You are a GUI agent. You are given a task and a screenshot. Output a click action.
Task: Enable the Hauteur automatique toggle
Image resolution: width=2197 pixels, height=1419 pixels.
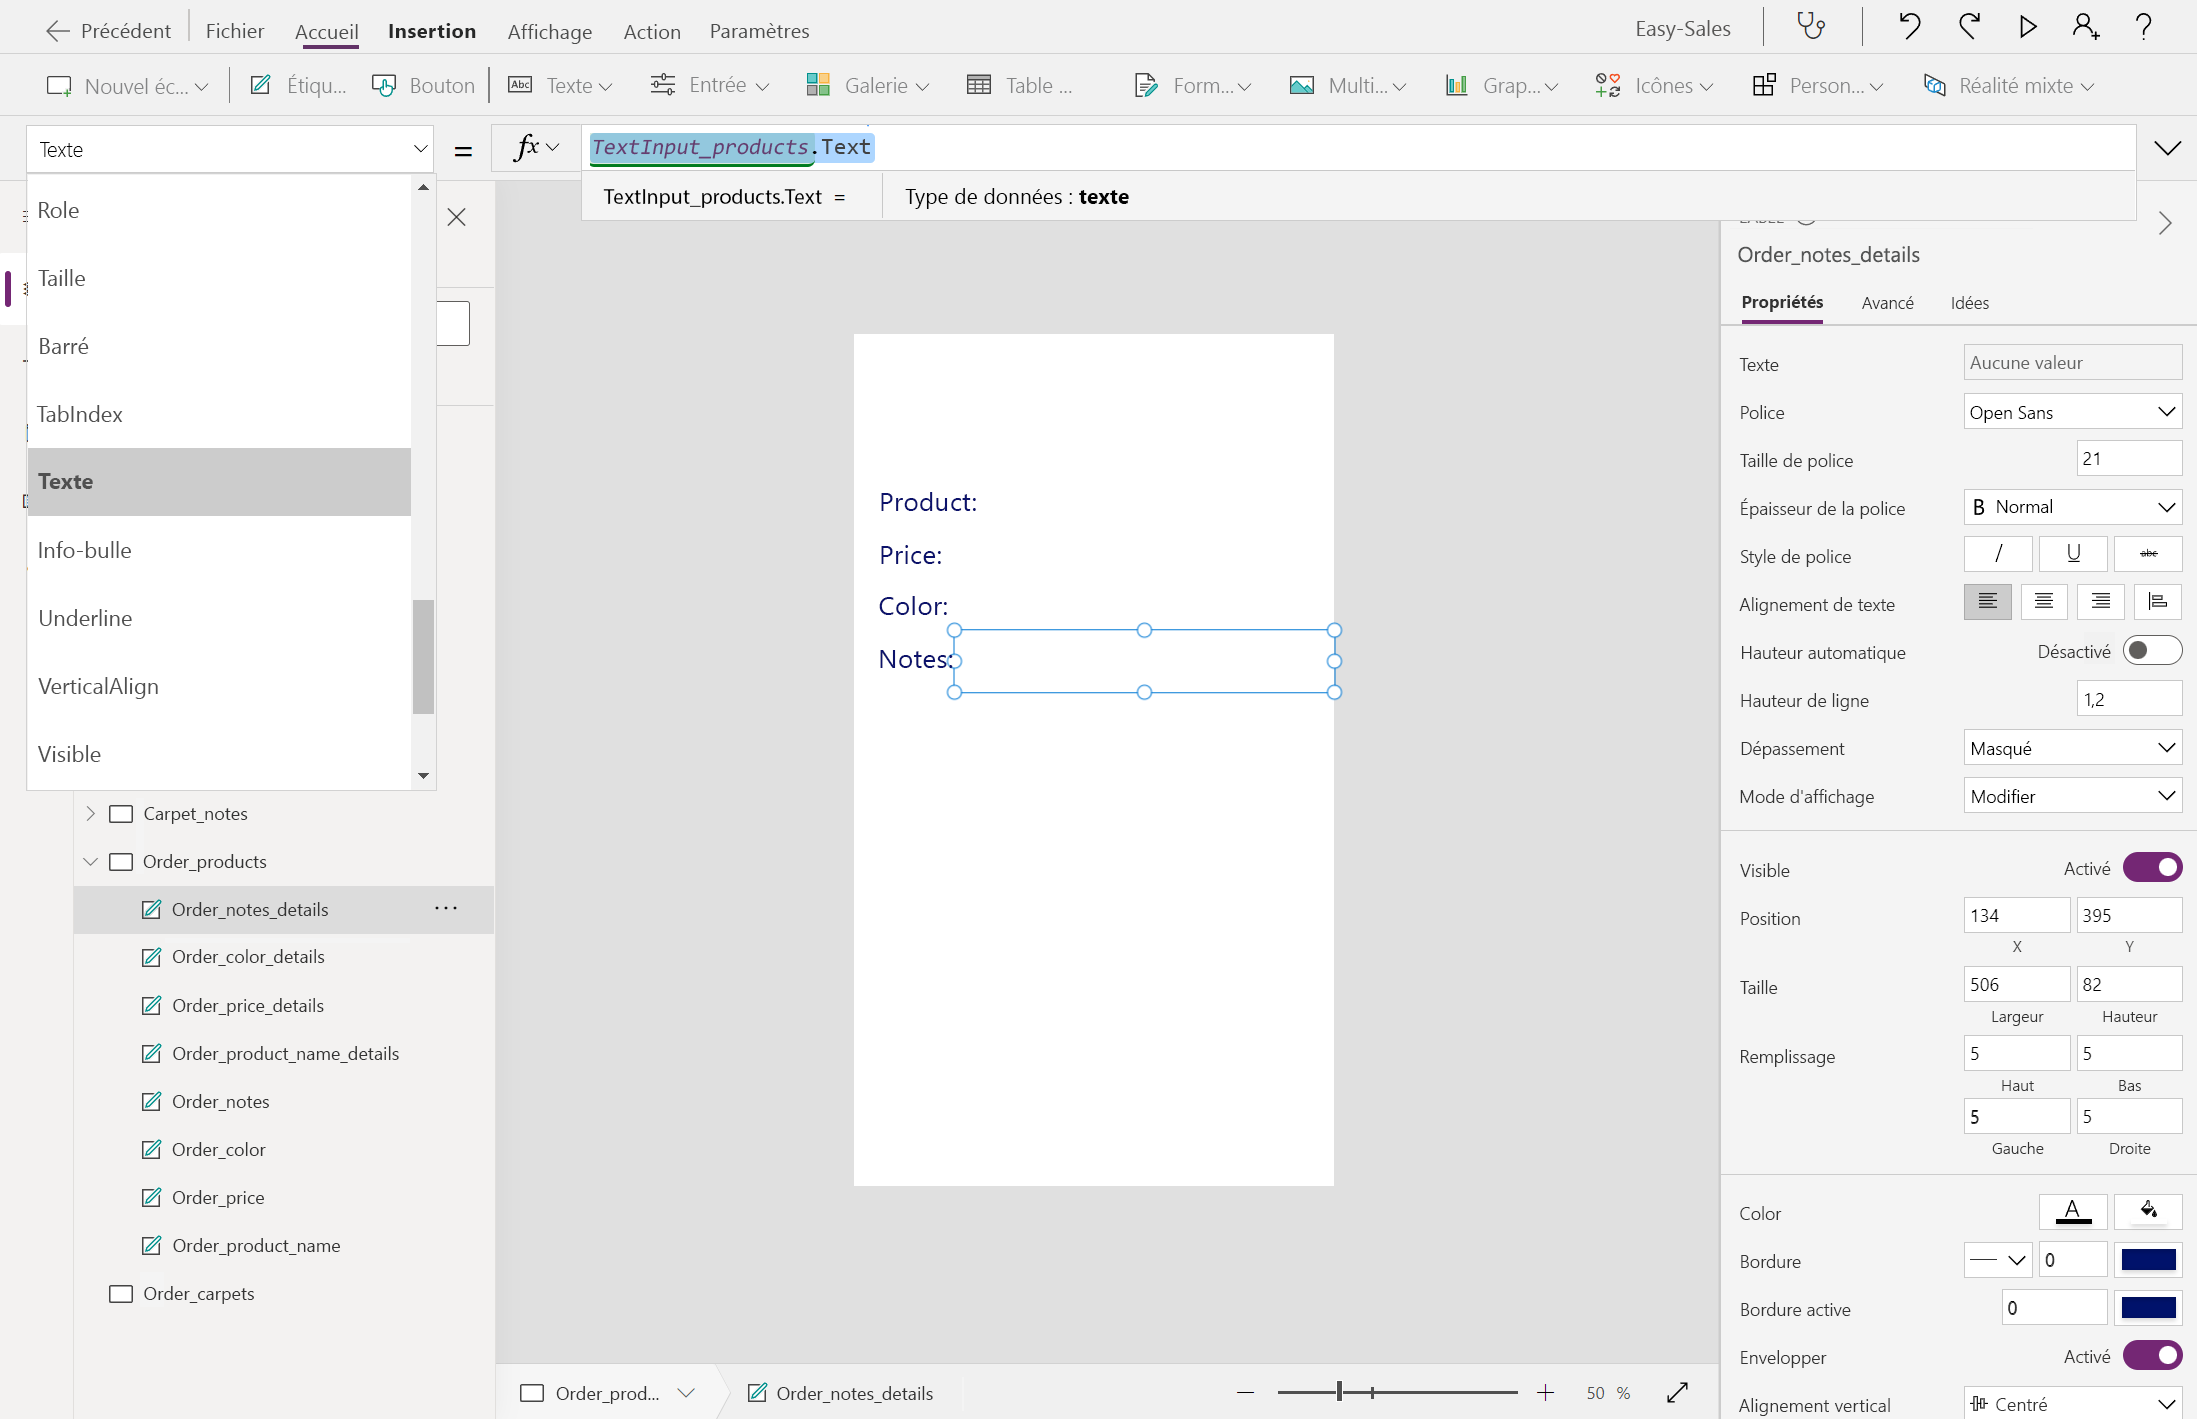pyautogui.click(x=2152, y=650)
